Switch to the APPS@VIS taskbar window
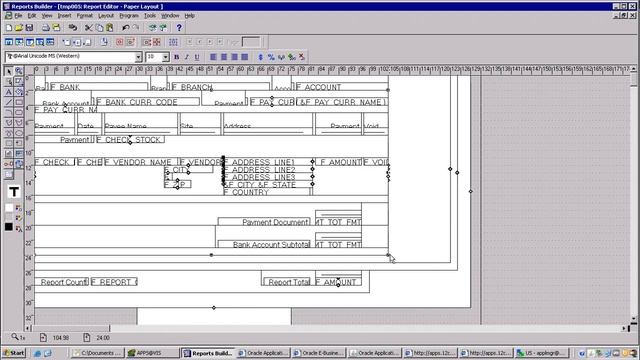The height and width of the screenshot is (360, 640). [151, 353]
